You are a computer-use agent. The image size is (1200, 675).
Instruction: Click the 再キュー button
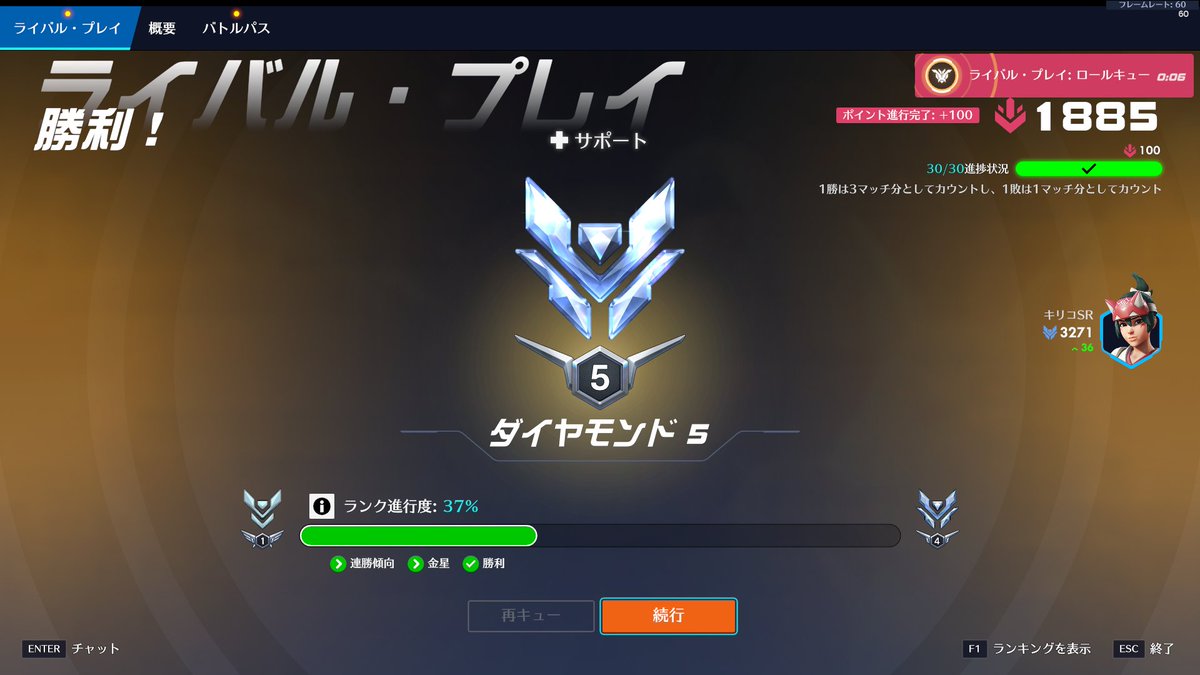tap(531, 616)
